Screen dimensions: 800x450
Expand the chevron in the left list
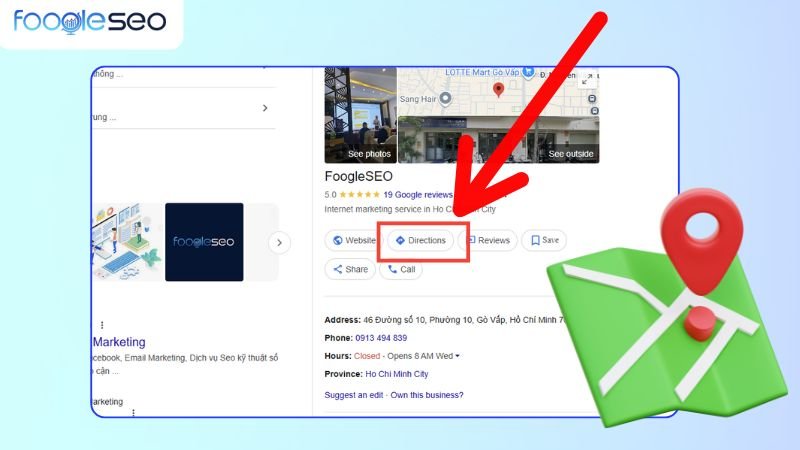click(x=265, y=108)
